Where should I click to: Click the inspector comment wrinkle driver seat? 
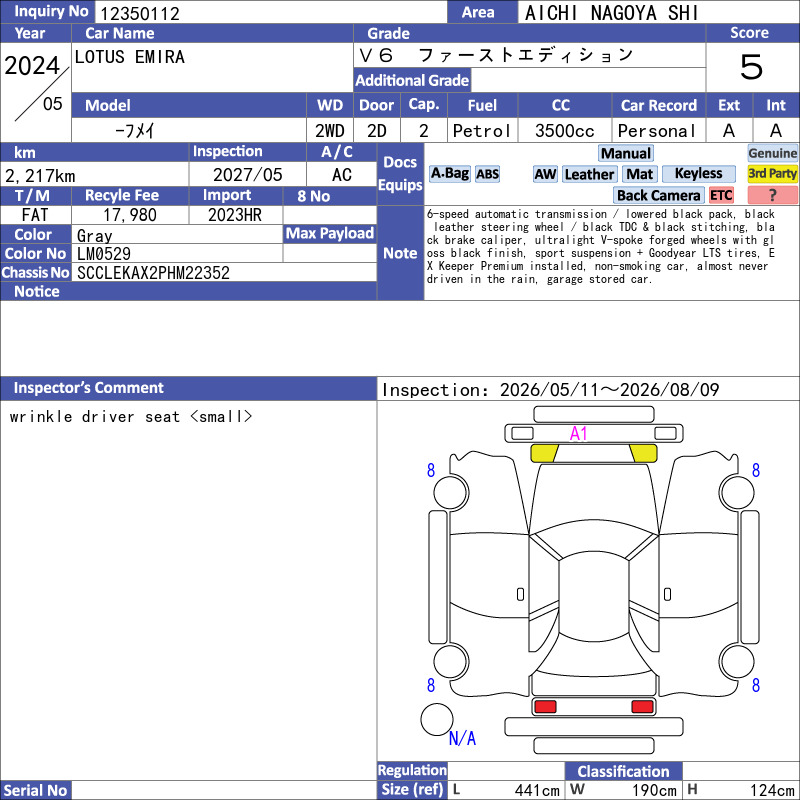point(131,417)
